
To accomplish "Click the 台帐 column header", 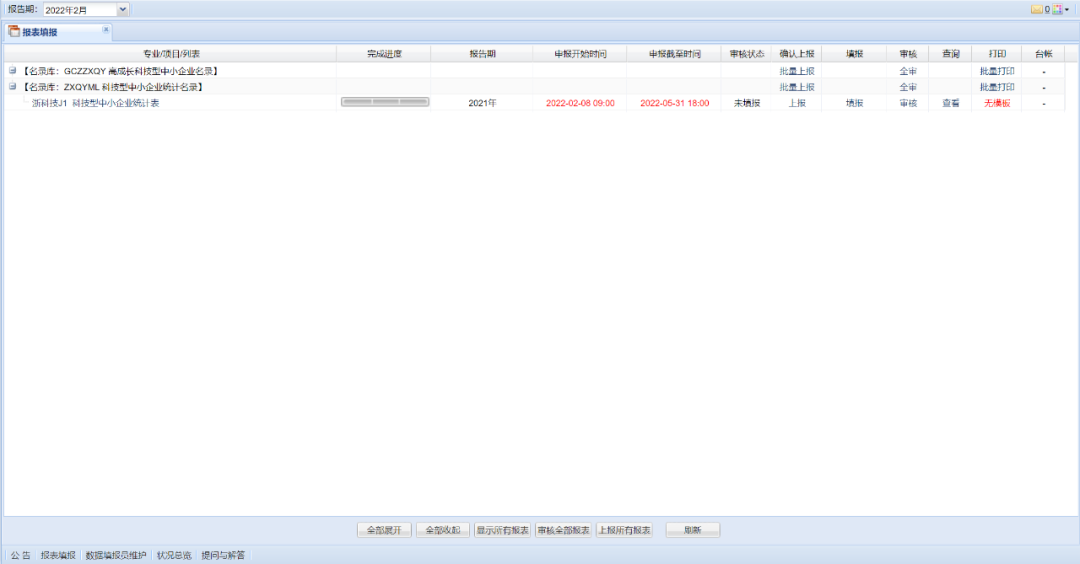I will [x=1043, y=54].
